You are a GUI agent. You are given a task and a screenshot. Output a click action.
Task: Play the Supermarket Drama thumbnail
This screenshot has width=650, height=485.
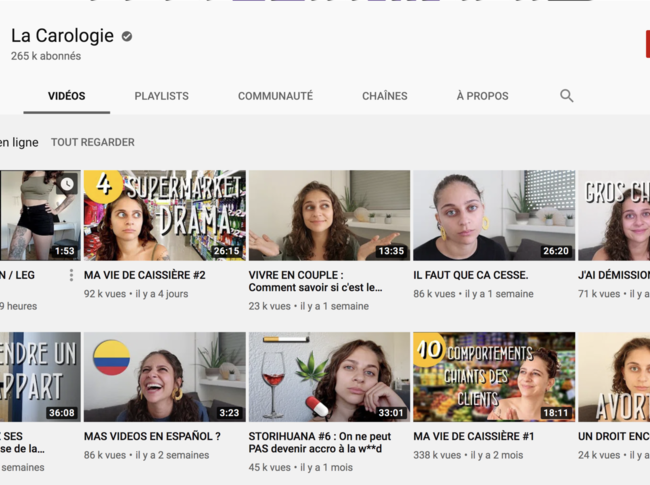[x=165, y=215]
